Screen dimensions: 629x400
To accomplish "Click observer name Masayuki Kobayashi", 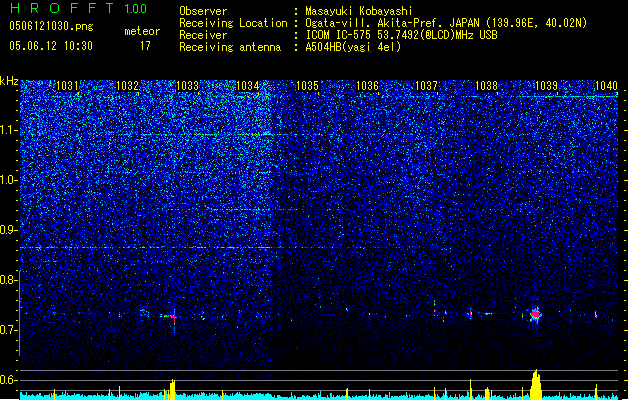I will click(x=359, y=11).
